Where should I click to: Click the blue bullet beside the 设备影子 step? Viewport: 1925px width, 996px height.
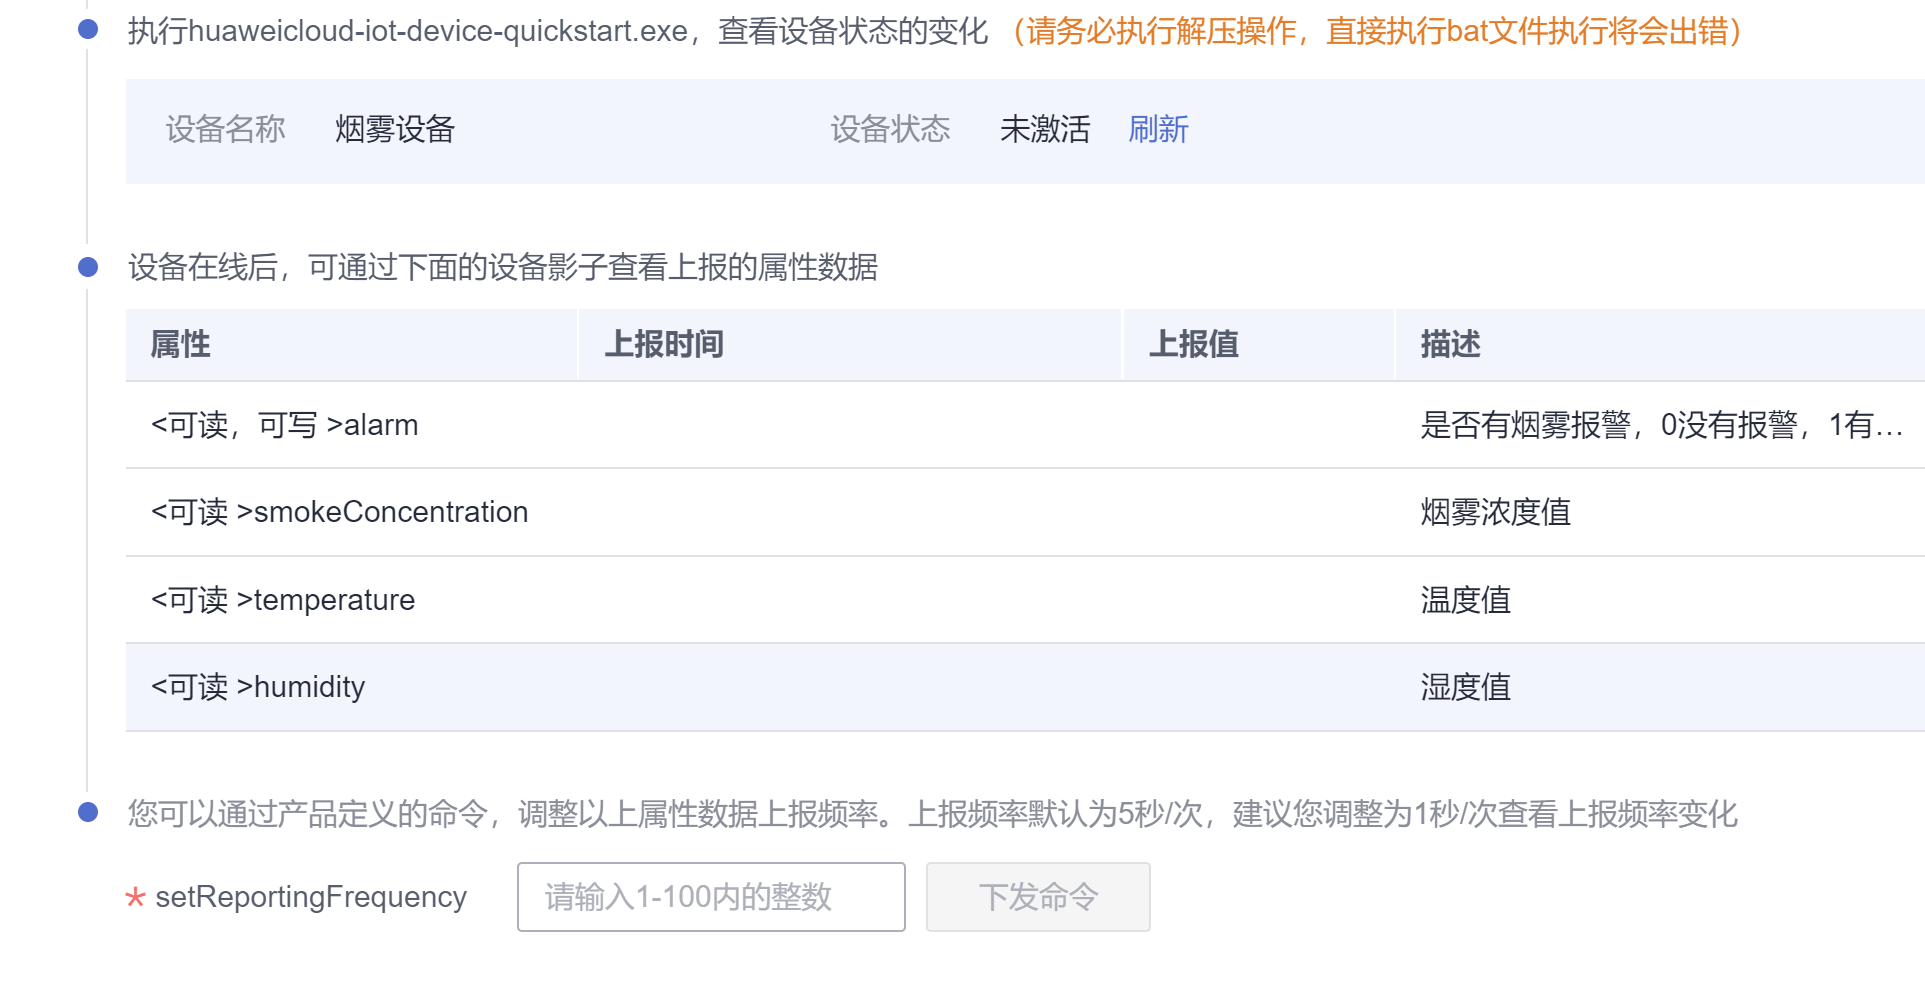(x=88, y=267)
